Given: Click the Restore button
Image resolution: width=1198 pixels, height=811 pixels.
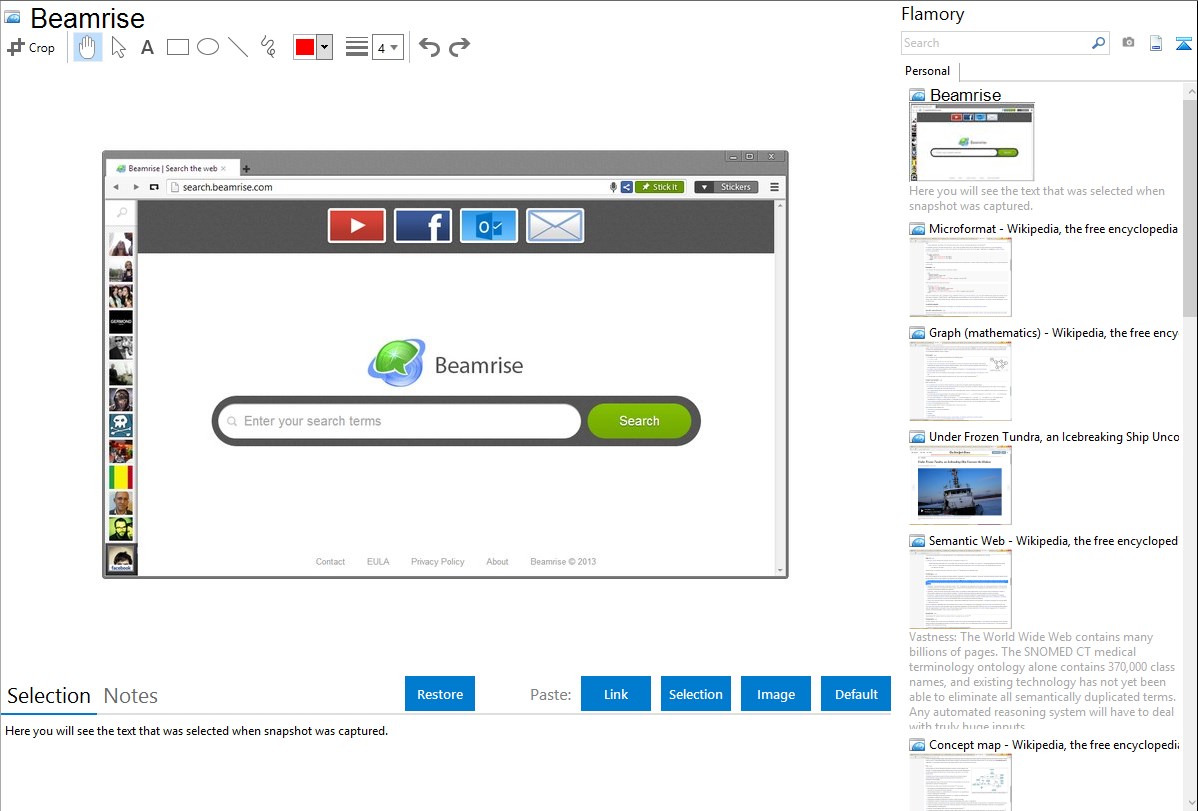Looking at the screenshot, I should (x=440, y=694).
